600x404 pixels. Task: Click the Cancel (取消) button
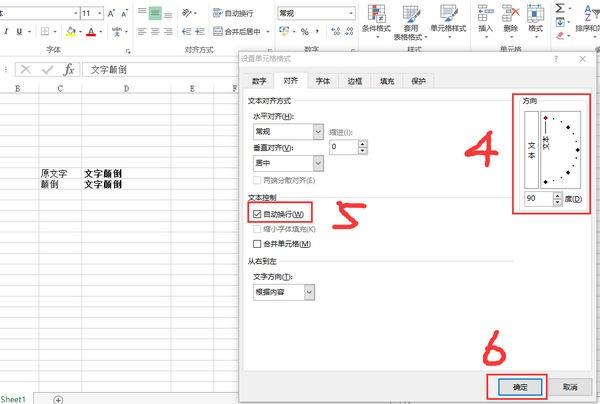569,386
